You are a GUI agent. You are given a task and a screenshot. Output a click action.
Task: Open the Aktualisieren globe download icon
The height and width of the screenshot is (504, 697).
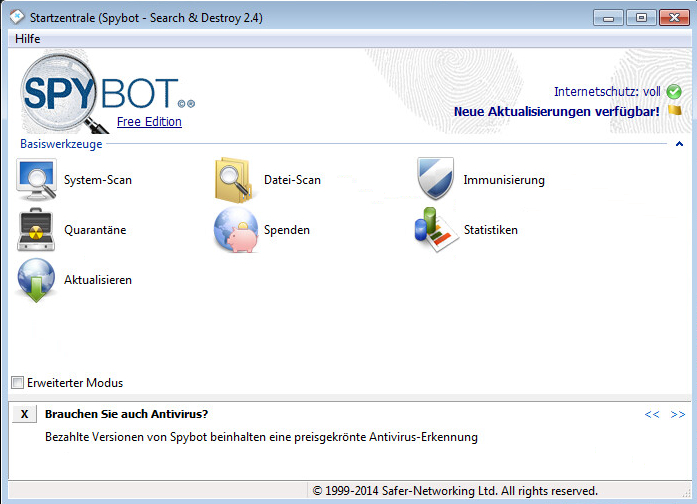(36, 280)
